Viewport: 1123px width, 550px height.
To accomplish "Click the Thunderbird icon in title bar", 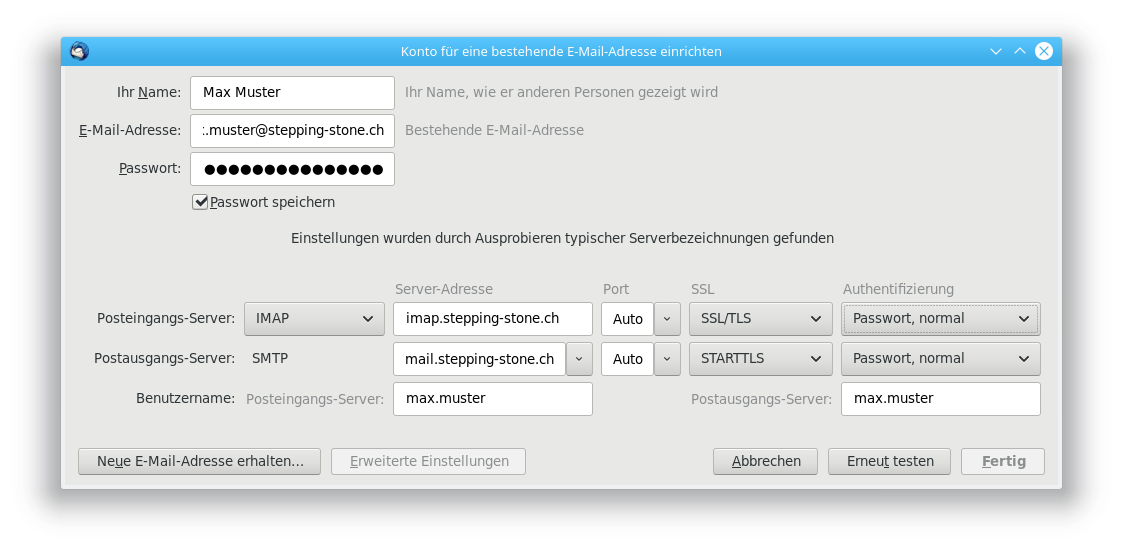I will (x=79, y=51).
